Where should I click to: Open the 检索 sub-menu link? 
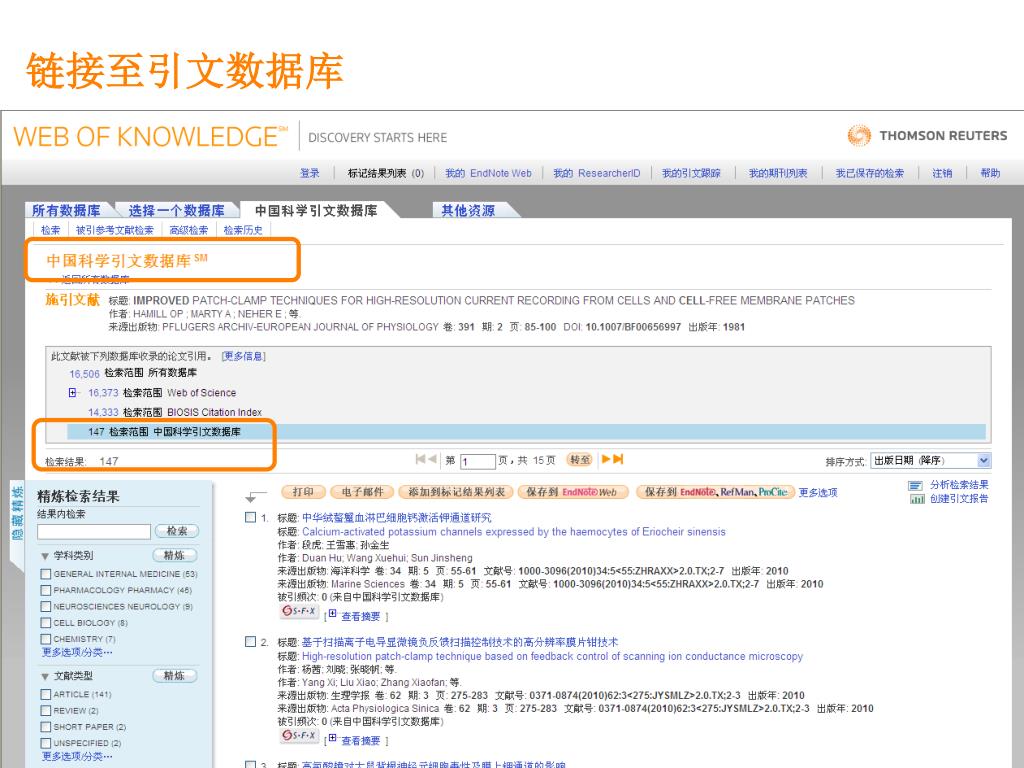(x=50, y=230)
